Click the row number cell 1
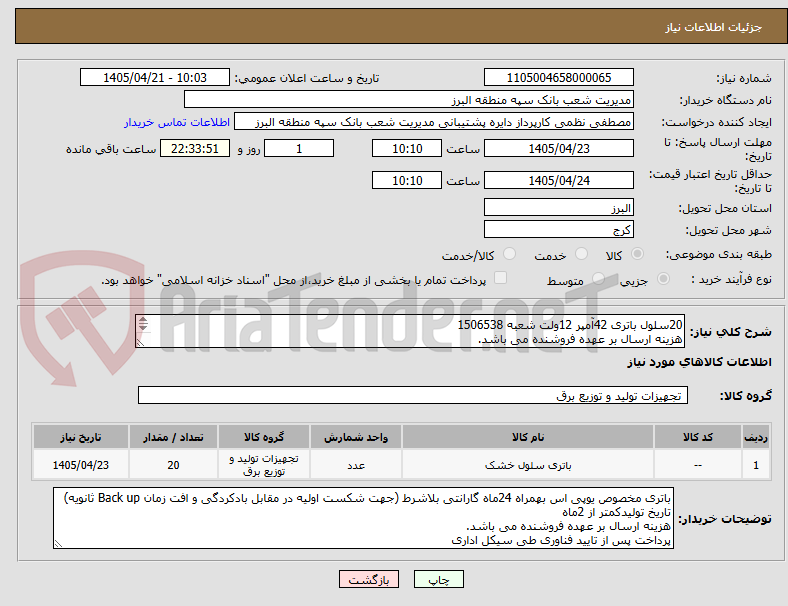This screenshot has height=606, width=788. click(755, 465)
